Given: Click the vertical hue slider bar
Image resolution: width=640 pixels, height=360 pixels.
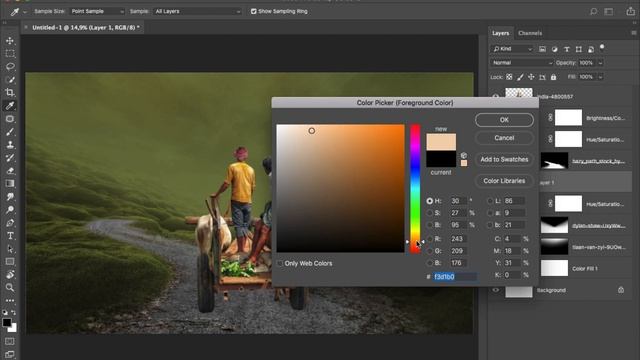Looking at the screenshot, I should [415, 189].
